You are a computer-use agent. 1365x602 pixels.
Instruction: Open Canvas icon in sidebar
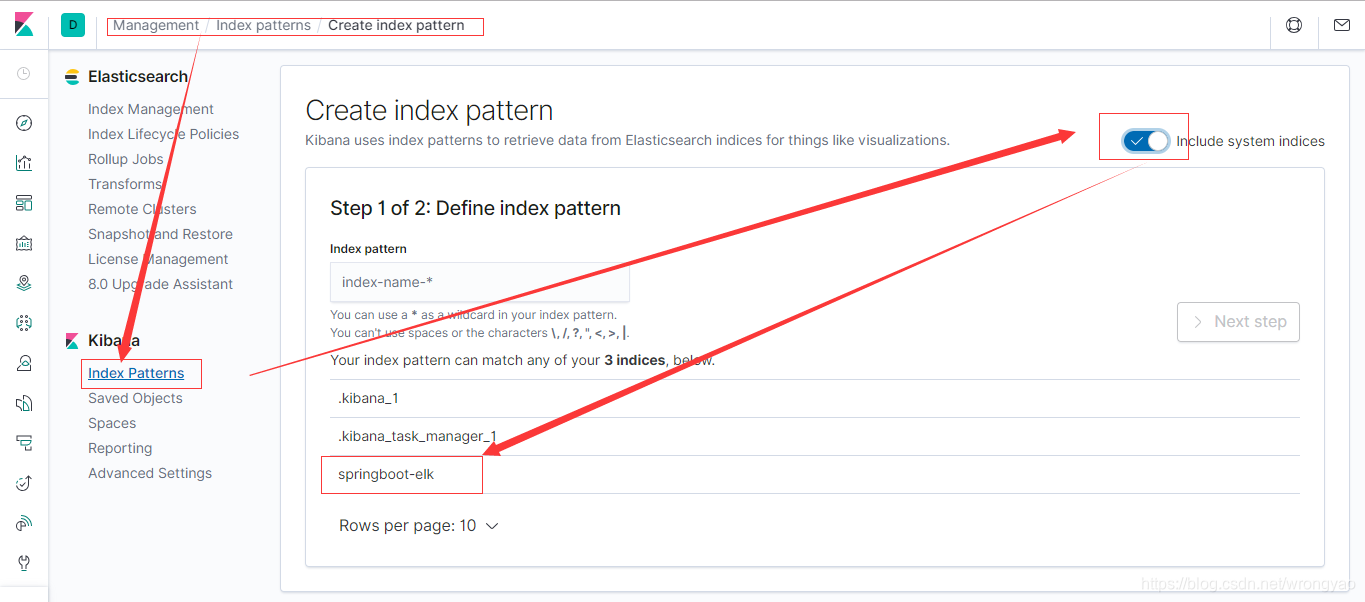pos(24,243)
